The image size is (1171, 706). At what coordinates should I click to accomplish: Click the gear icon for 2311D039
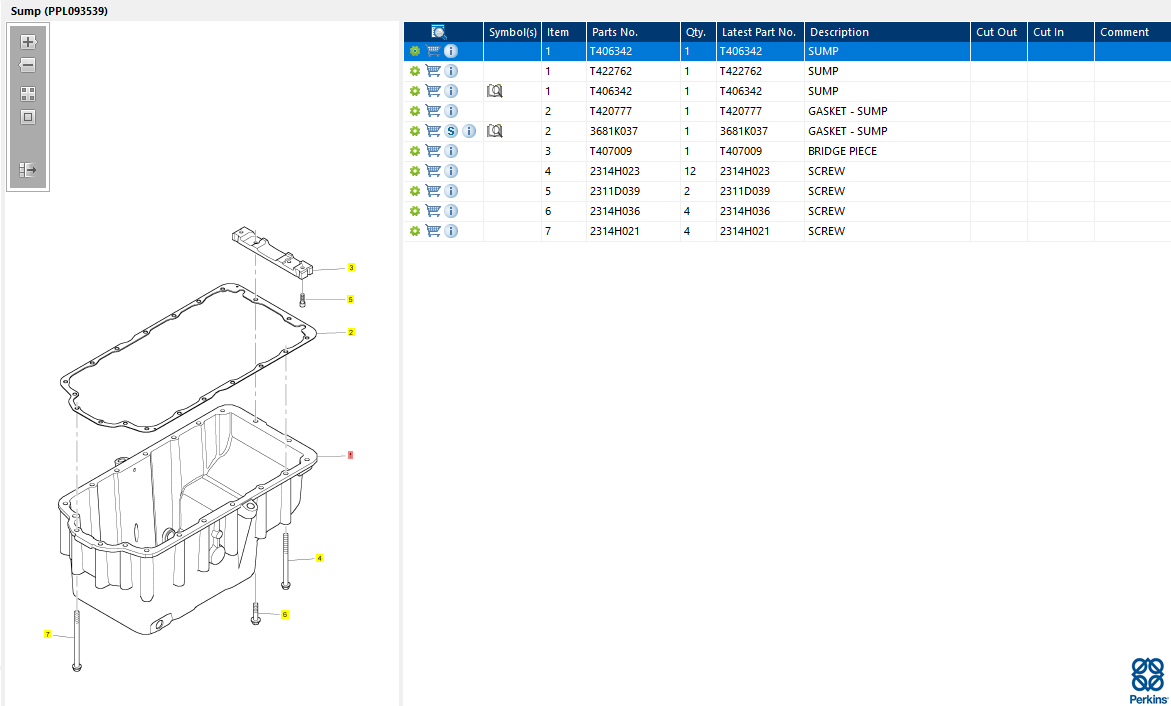pos(414,191)
